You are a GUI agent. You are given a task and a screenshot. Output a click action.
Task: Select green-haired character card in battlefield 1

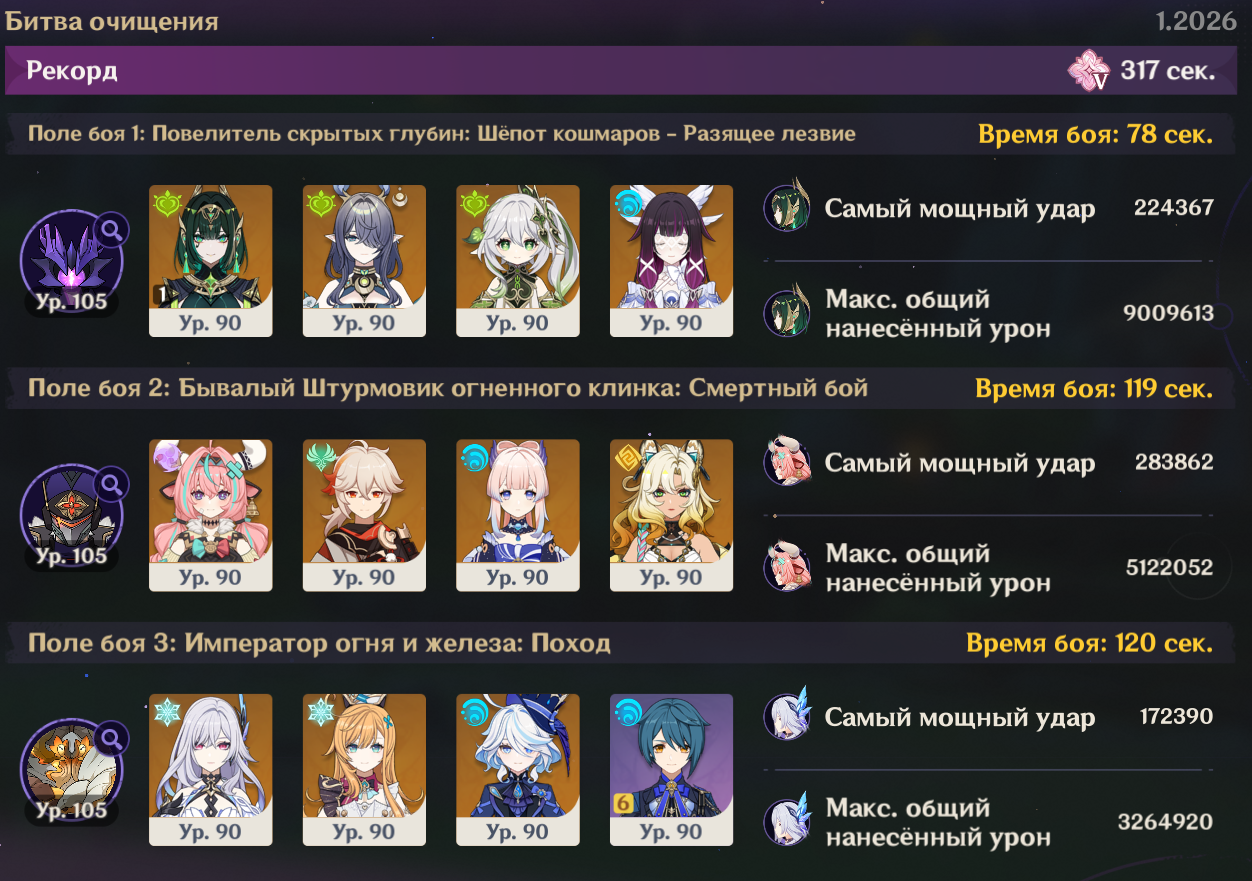click(211, 260)
